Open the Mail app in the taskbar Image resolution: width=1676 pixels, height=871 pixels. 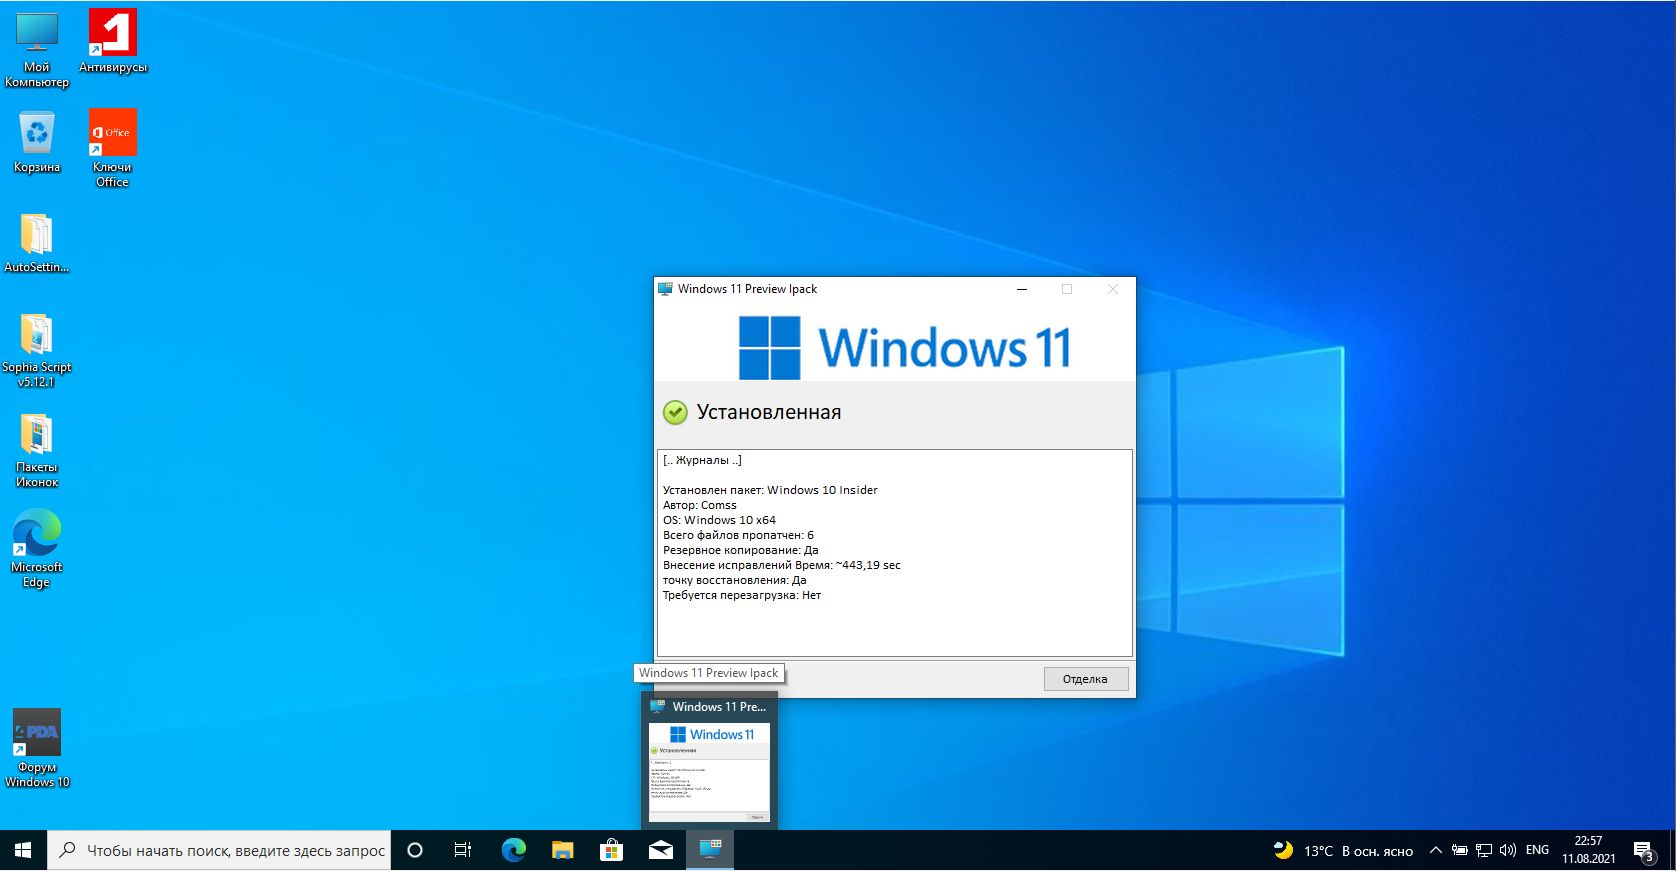click(x=660, y=850)
